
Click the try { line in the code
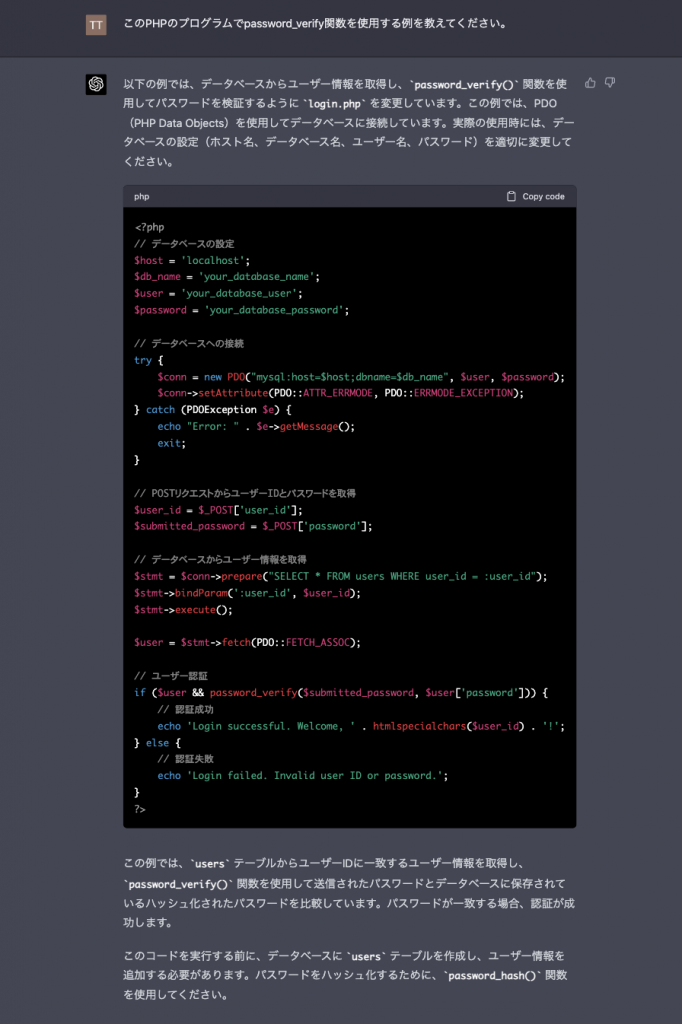tap(148, 360)
